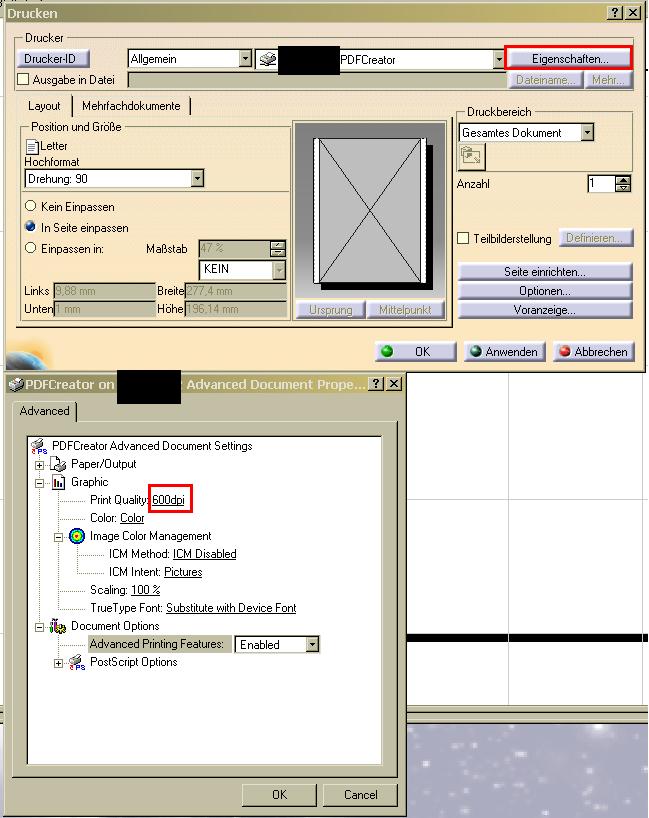
Task: Click the Drucker-ID button
Action: [x=52, y=58]
